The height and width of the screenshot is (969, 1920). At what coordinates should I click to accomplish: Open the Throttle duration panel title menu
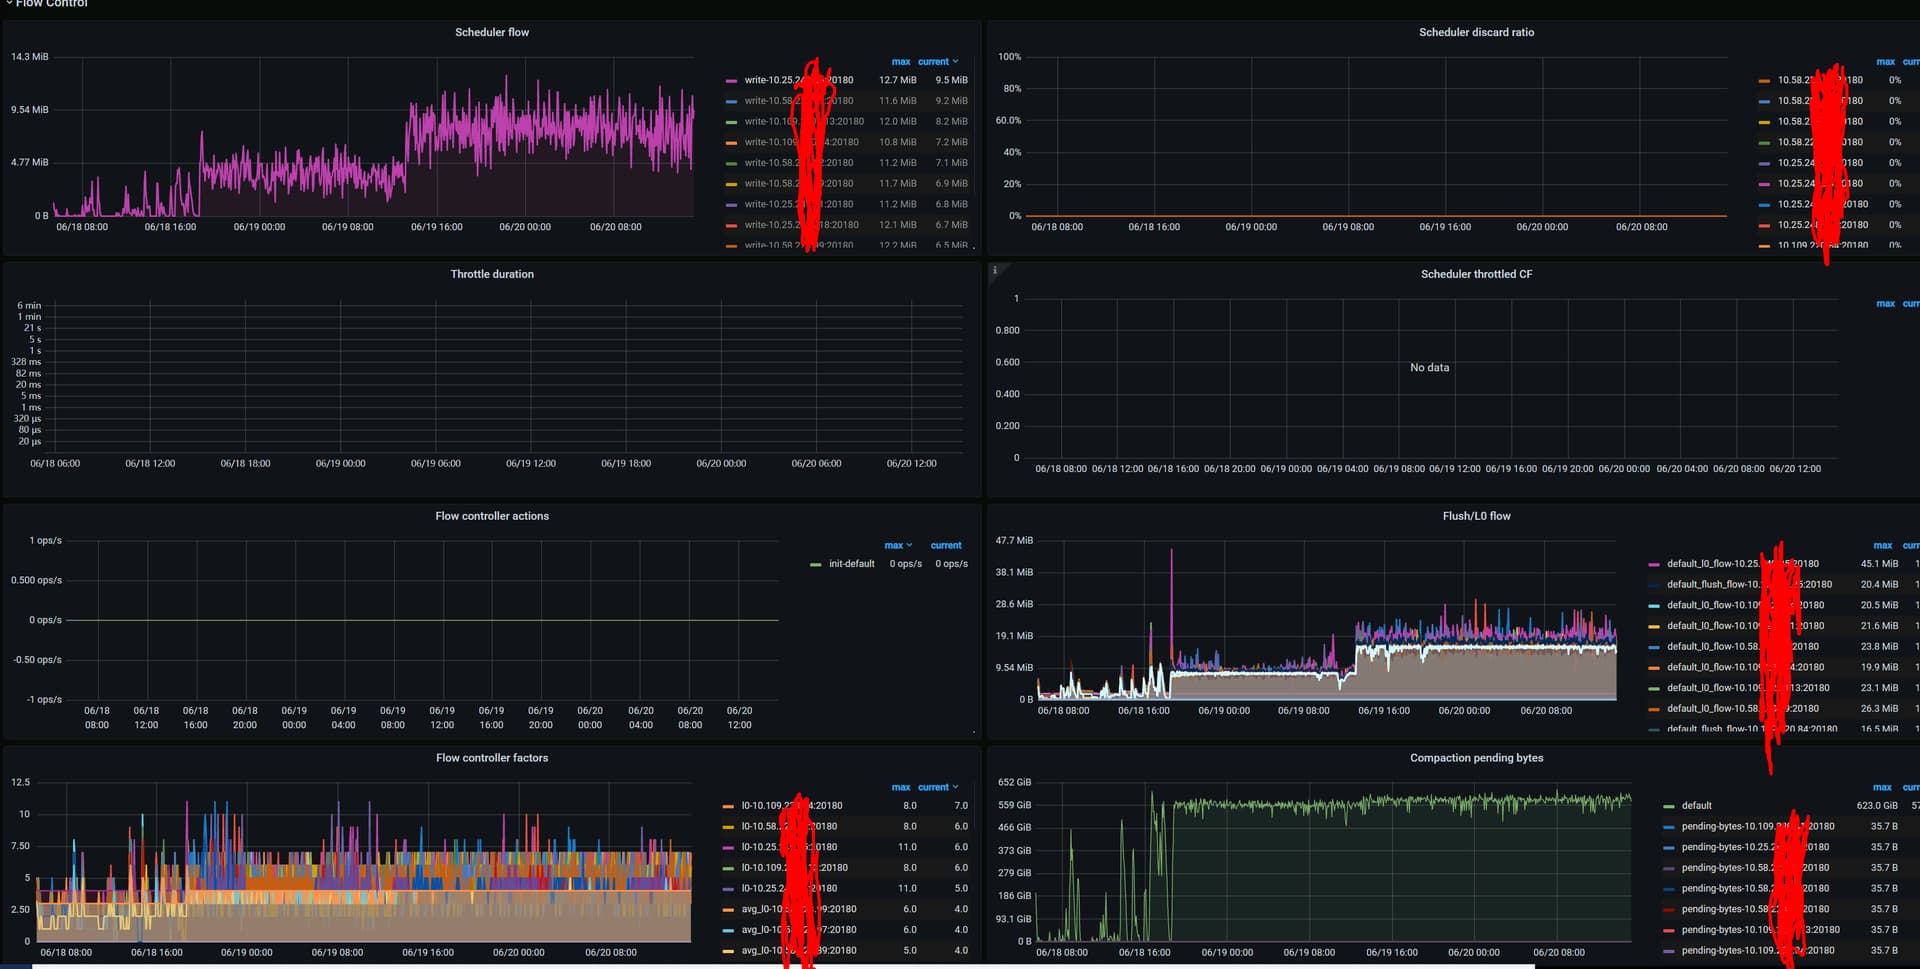click(491, 275)
